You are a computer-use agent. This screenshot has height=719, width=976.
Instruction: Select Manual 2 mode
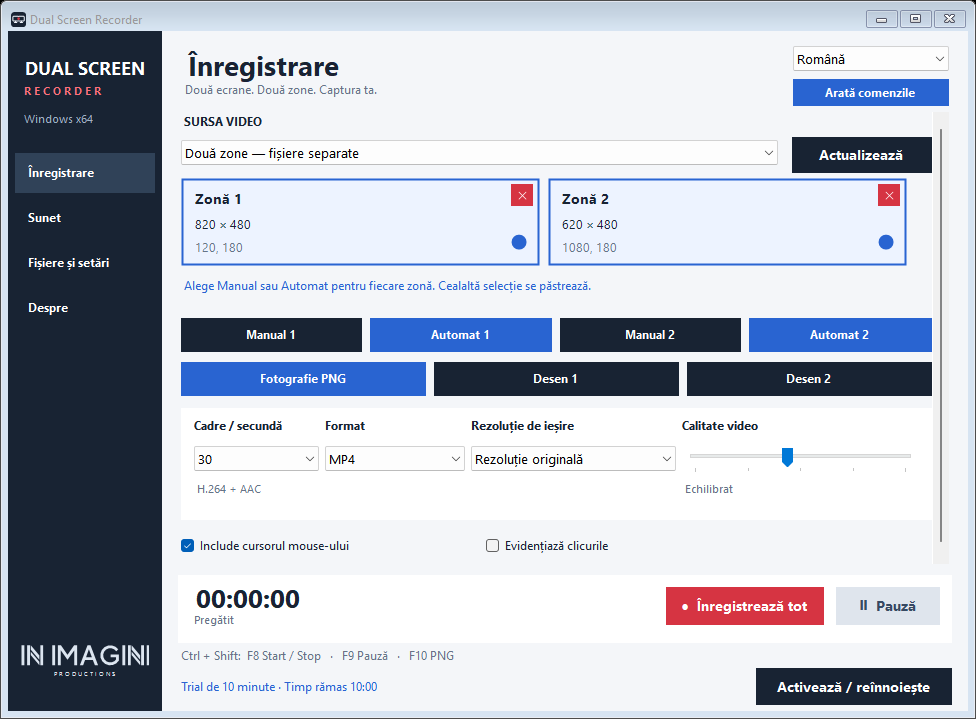point(650,335)
